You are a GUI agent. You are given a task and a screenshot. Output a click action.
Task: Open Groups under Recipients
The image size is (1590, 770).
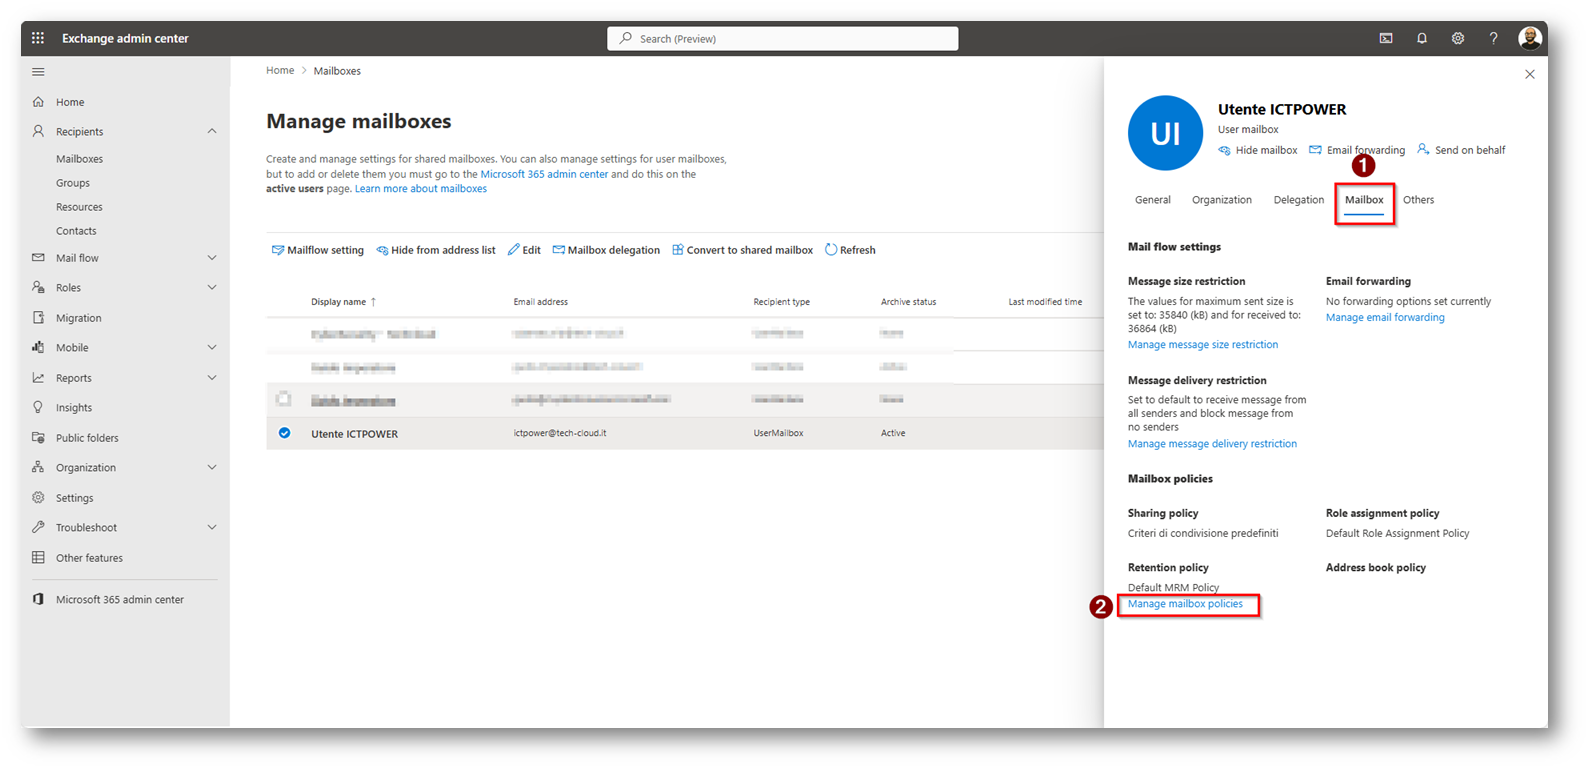coord(73,183)
